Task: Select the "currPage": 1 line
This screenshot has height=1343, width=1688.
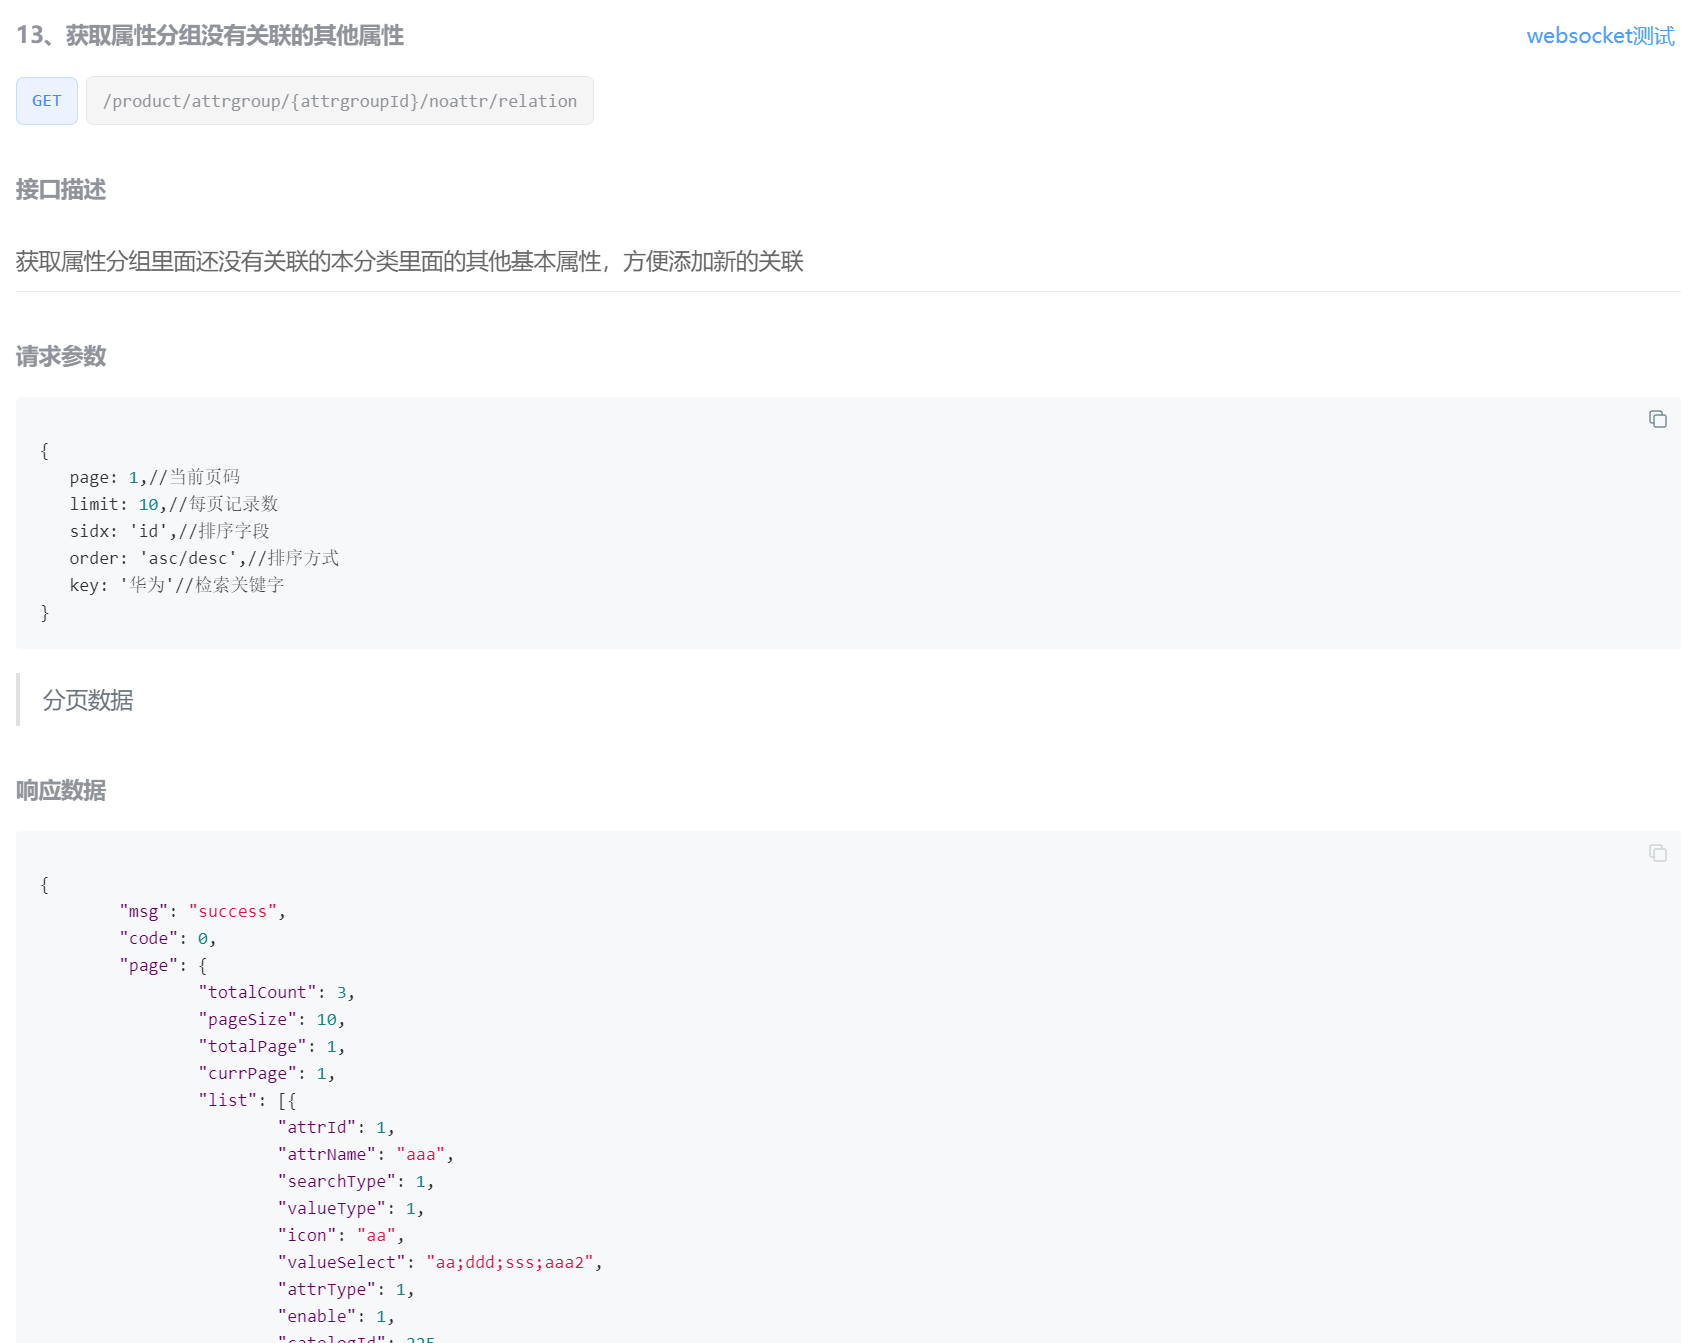Action: tap(267, 1073)
